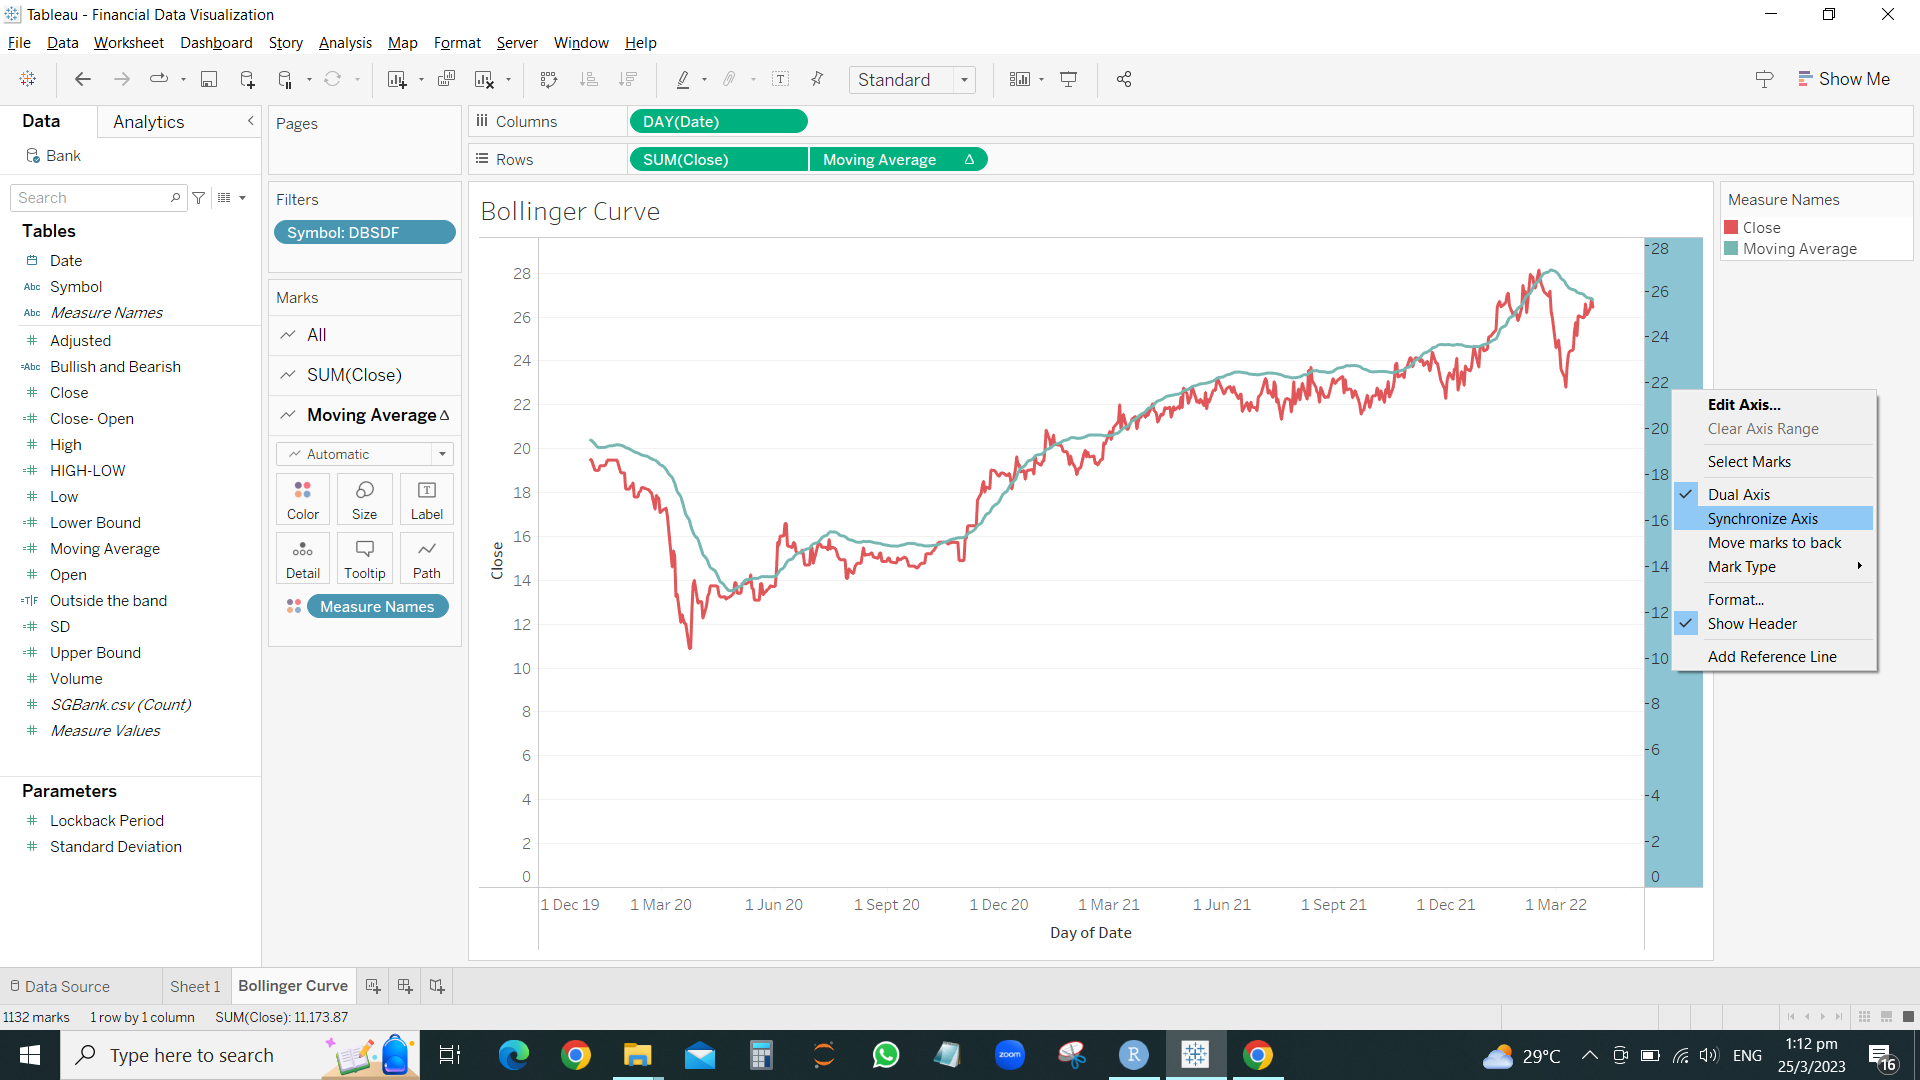Click the share workbook icon

click(x=1124, y=80)
